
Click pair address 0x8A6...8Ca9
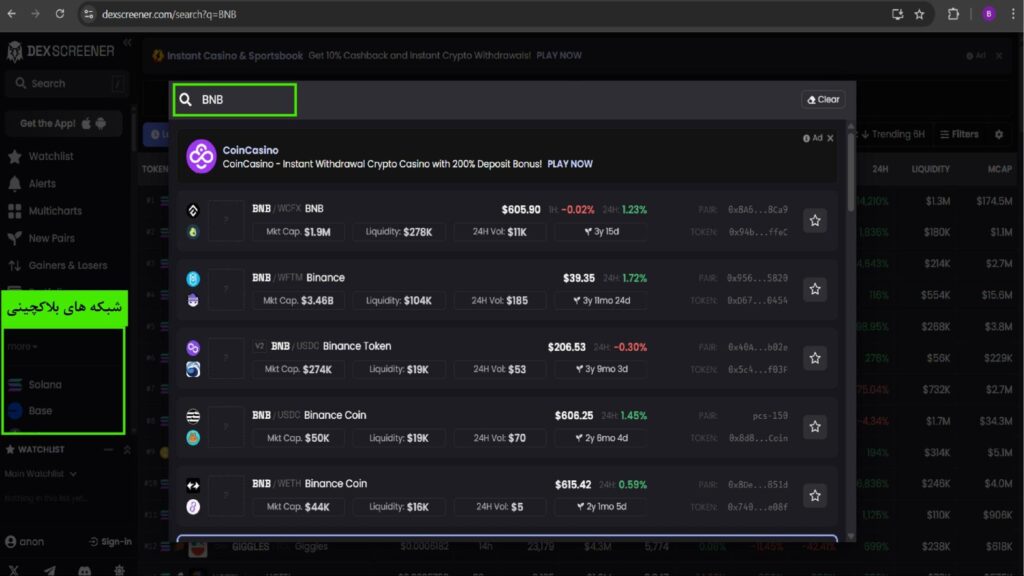(758, 210)
